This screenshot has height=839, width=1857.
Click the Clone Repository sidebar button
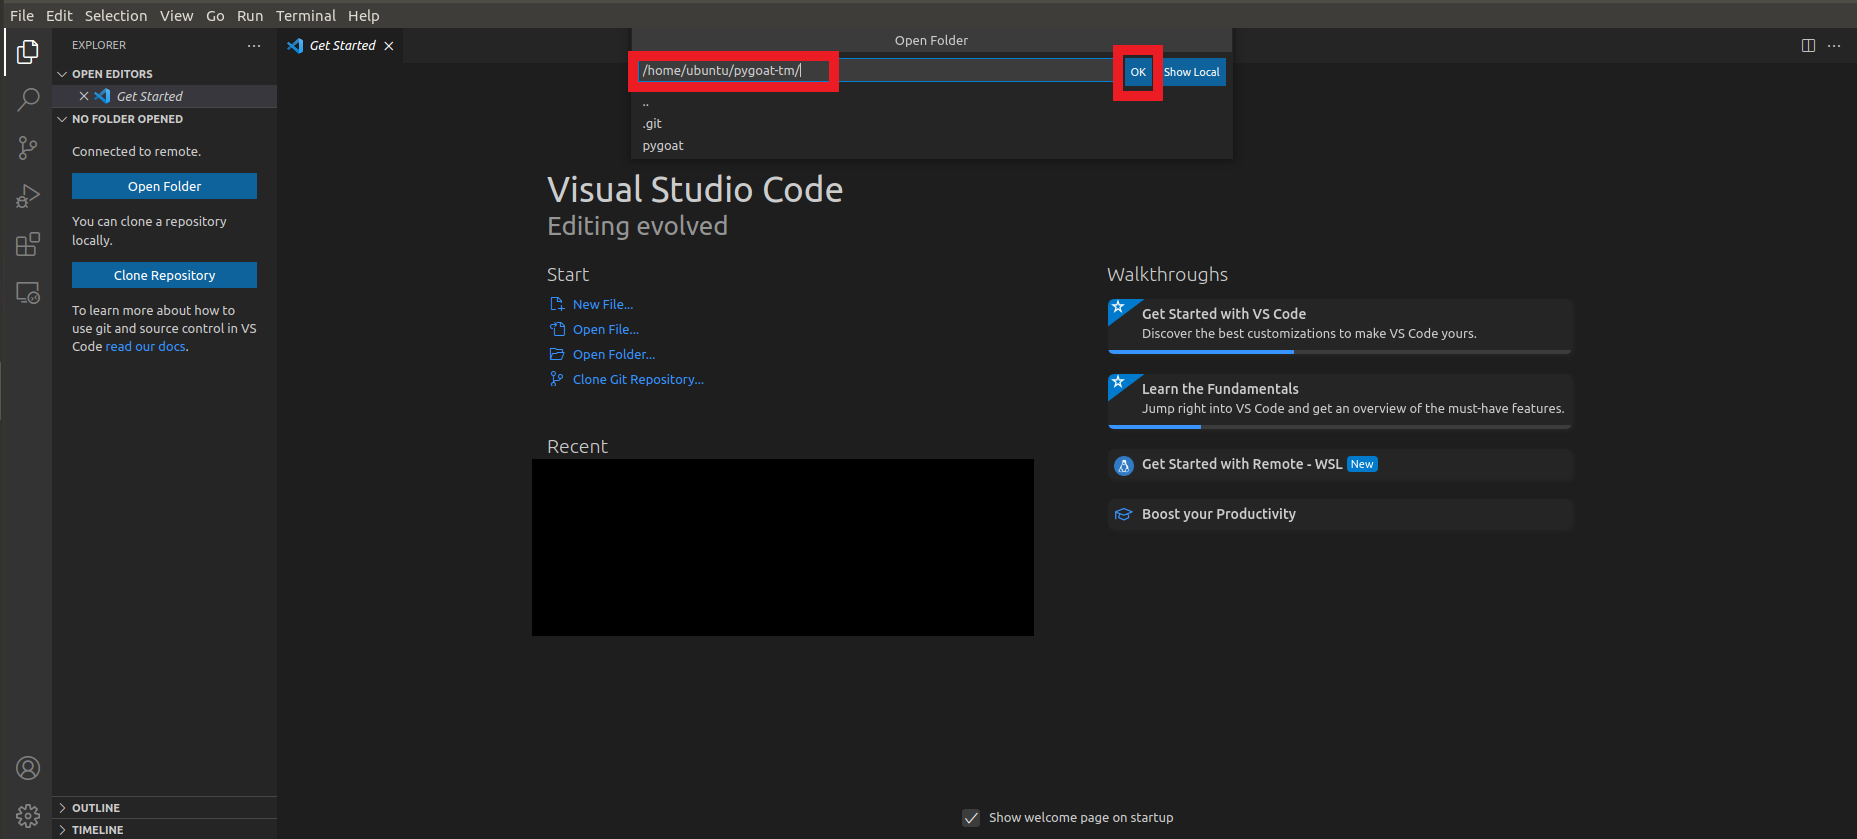[164, 275]
